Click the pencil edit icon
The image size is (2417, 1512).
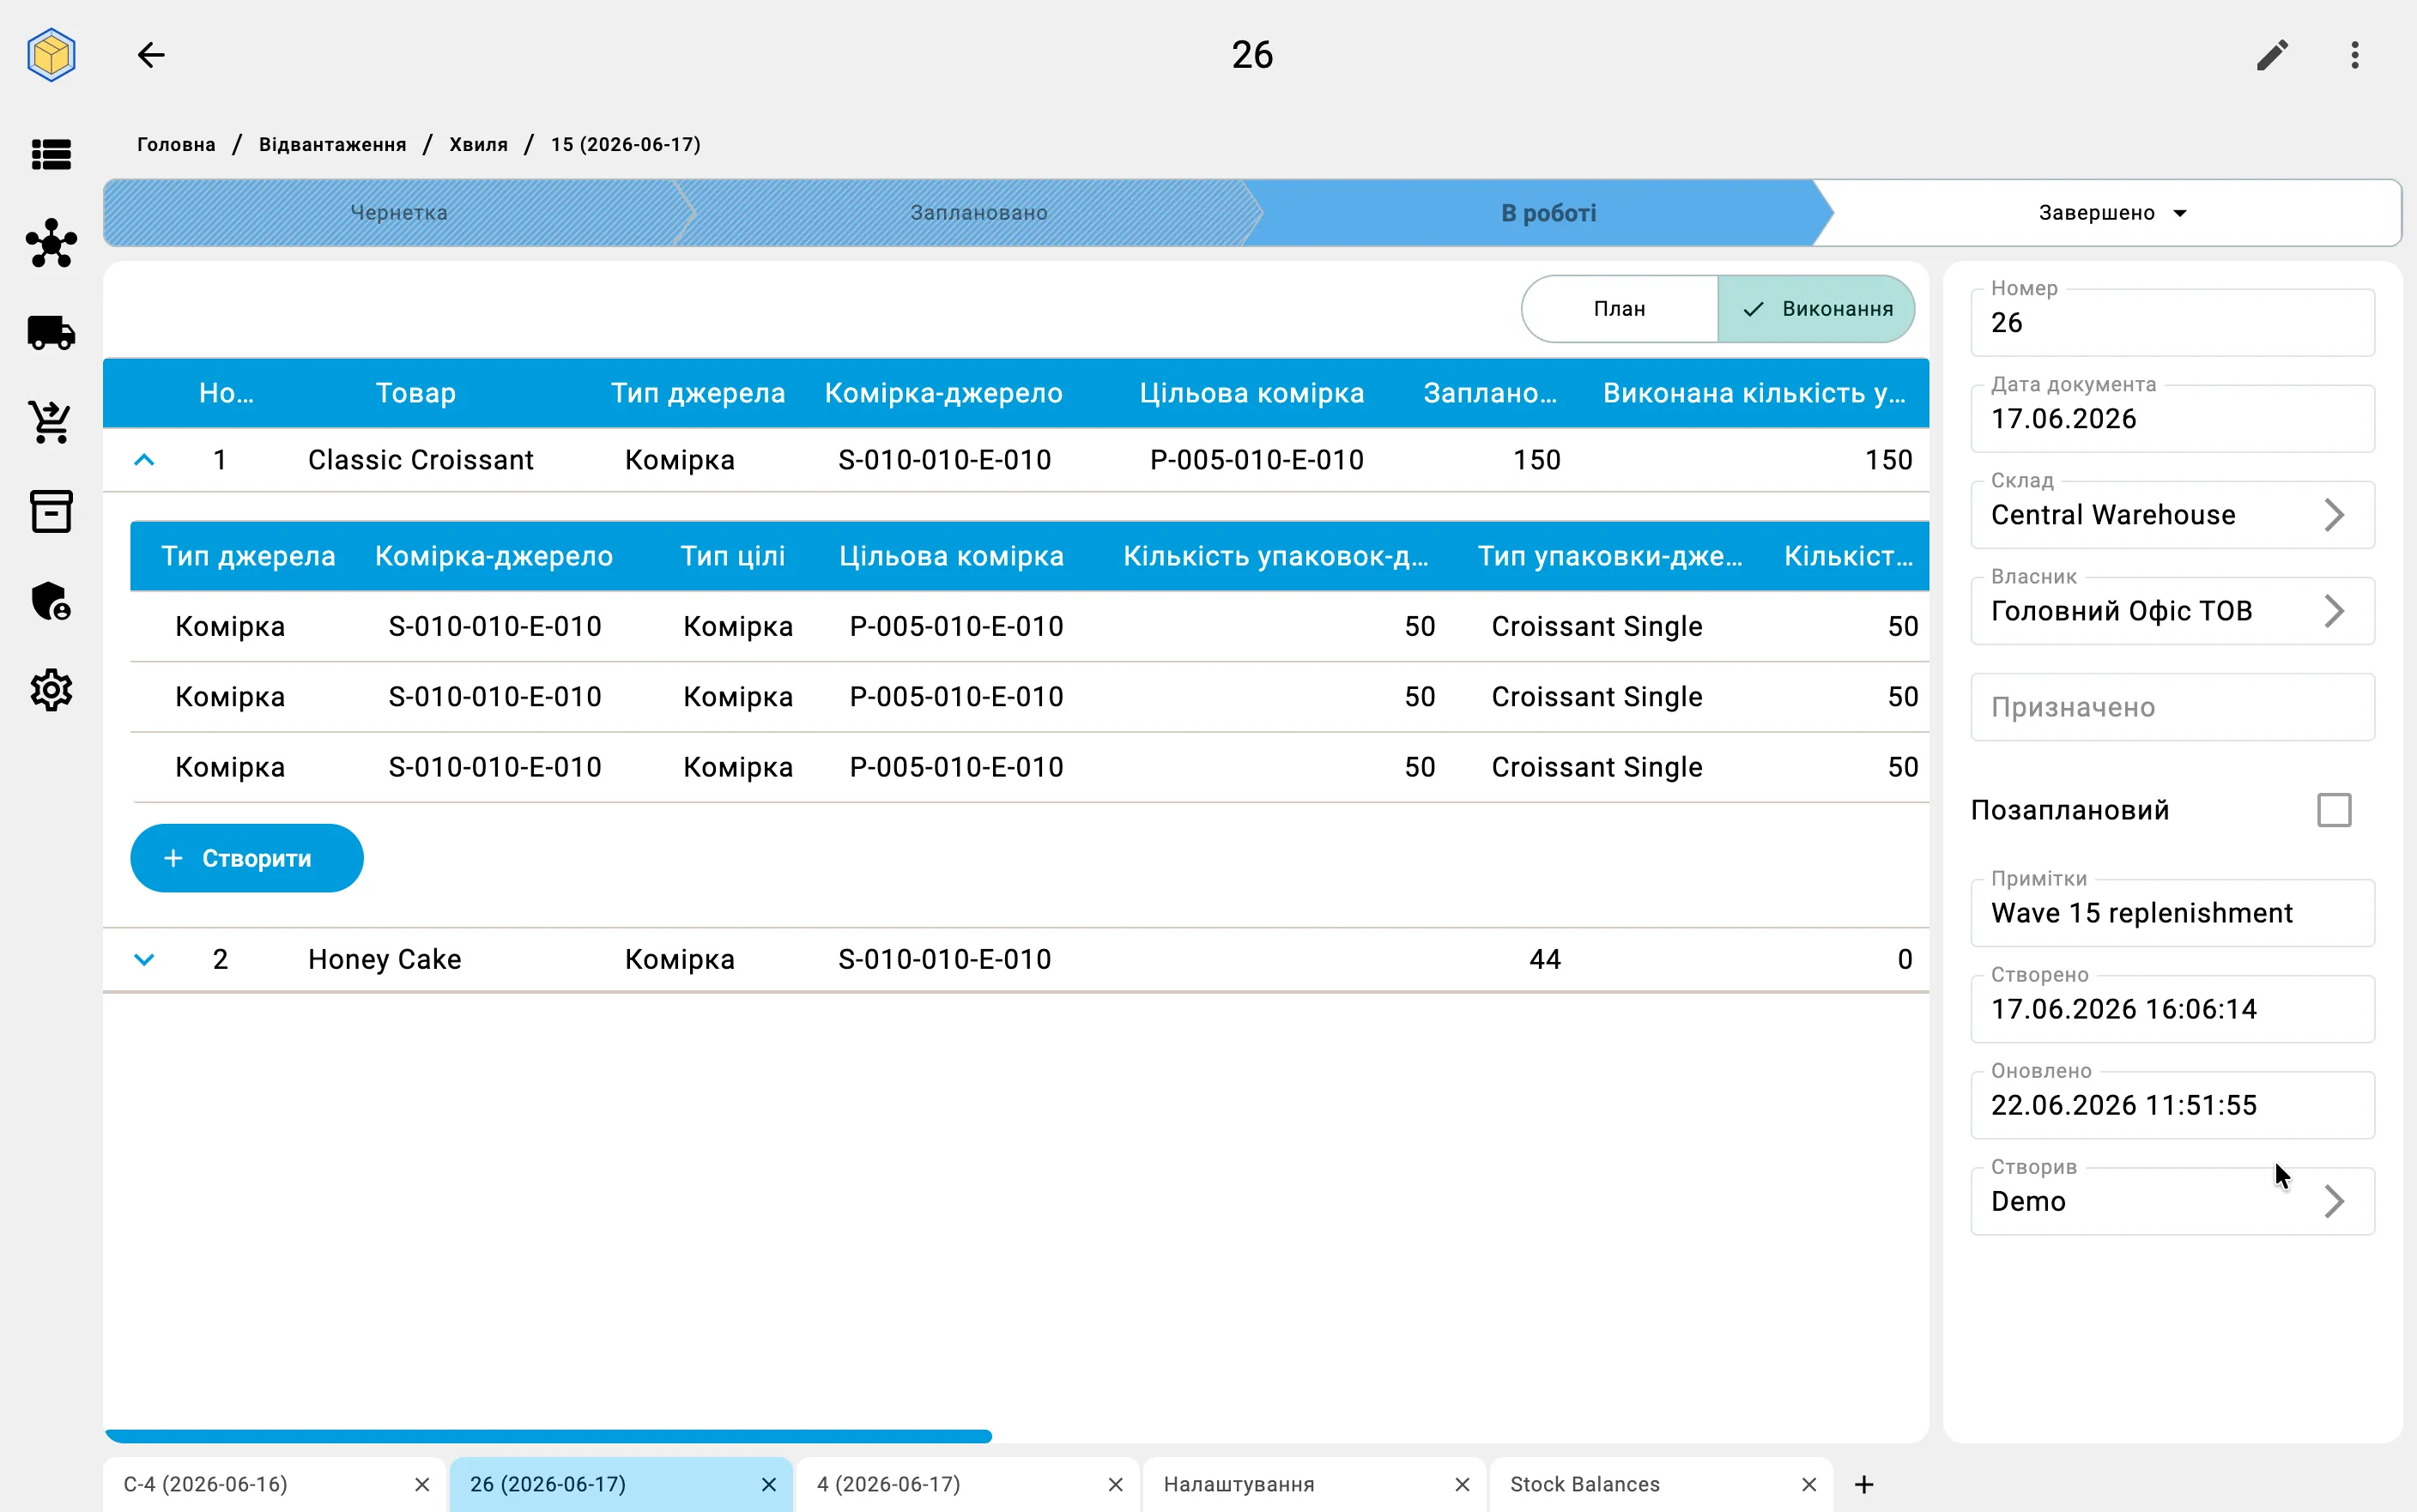click(2272, 55)
